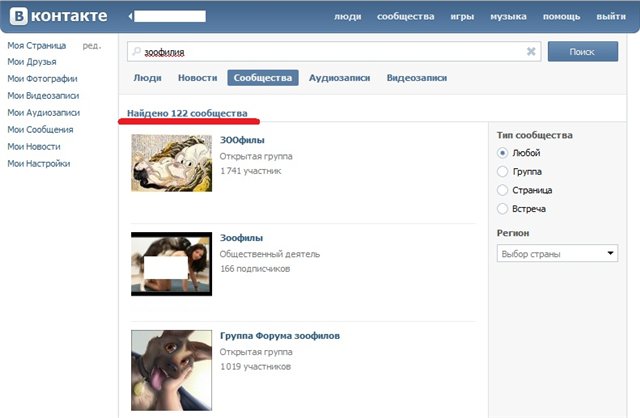Click inside the search text field
This screenshot has height=418, width=640.
click(330, 51)
